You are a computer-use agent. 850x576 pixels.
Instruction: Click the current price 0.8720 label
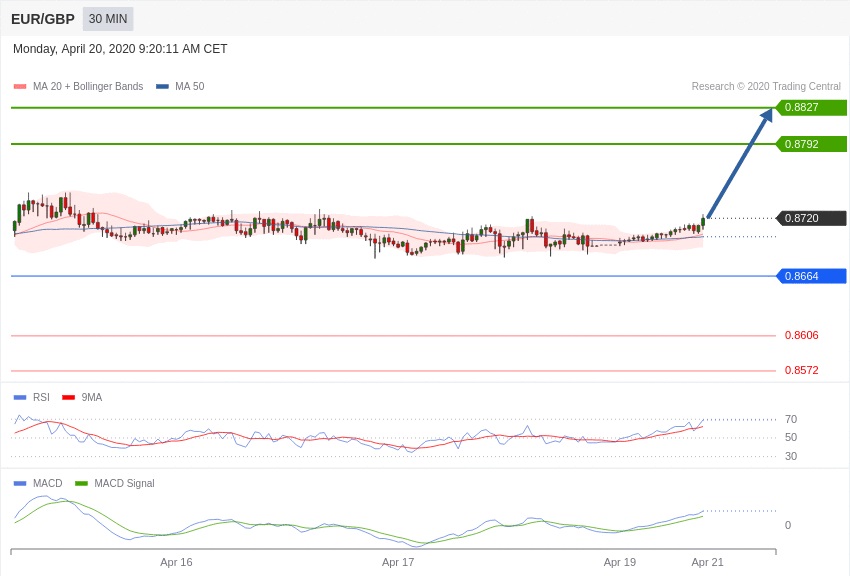tap(812, 218)
